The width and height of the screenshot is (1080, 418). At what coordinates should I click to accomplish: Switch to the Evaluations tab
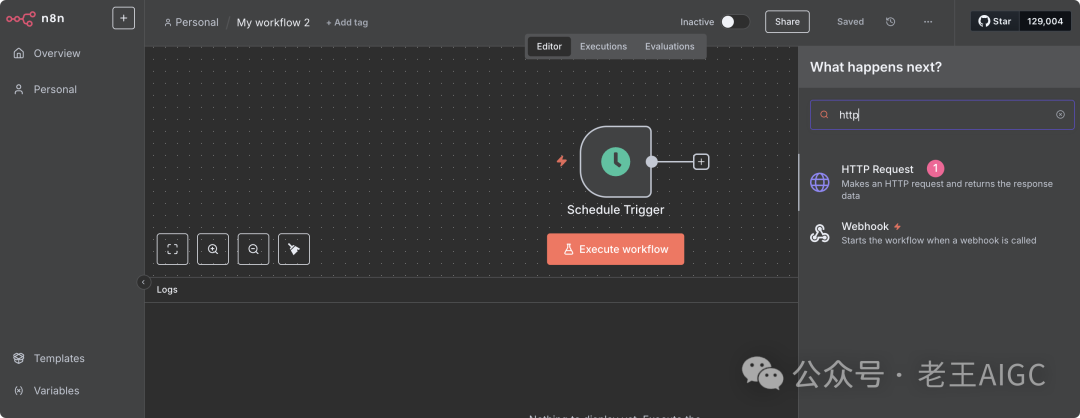click(x=669, y=46)
